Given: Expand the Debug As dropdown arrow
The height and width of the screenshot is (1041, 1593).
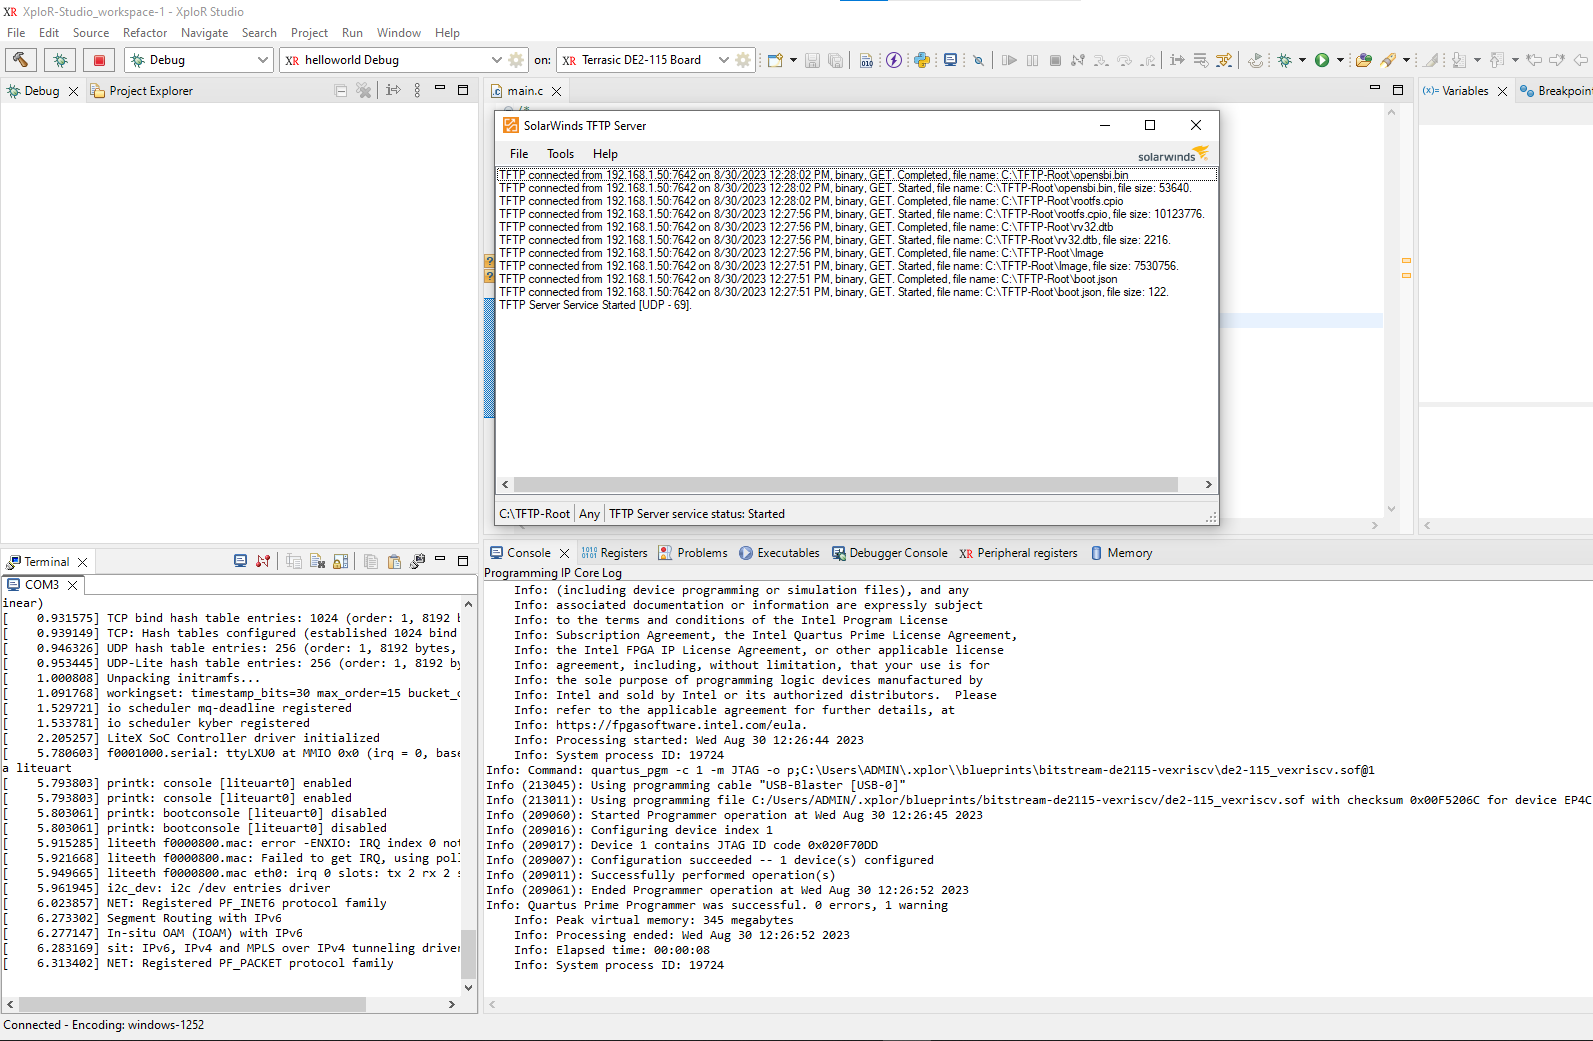Looking at the screenshot, I should [1302, 60].
